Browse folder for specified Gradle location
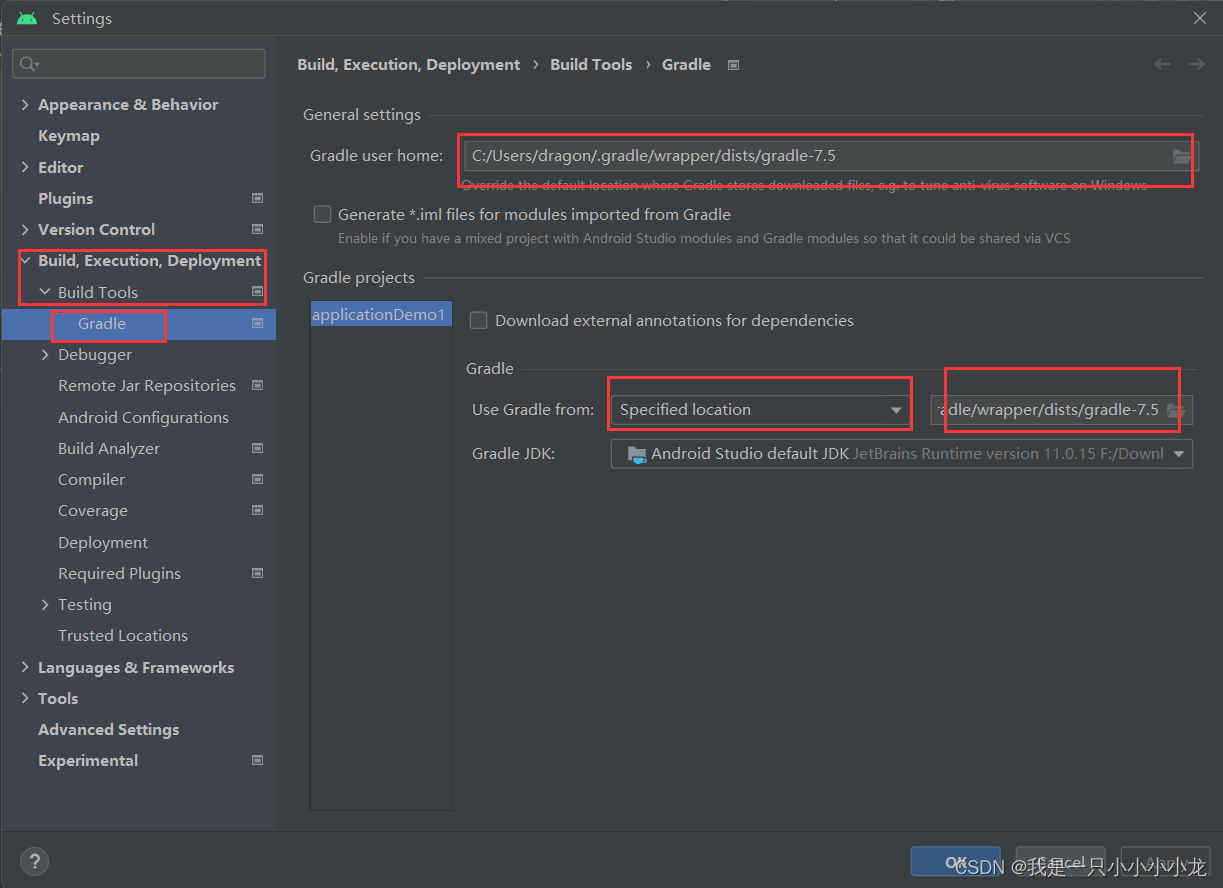1223x888 pixels. click(x=1176, y=411)
